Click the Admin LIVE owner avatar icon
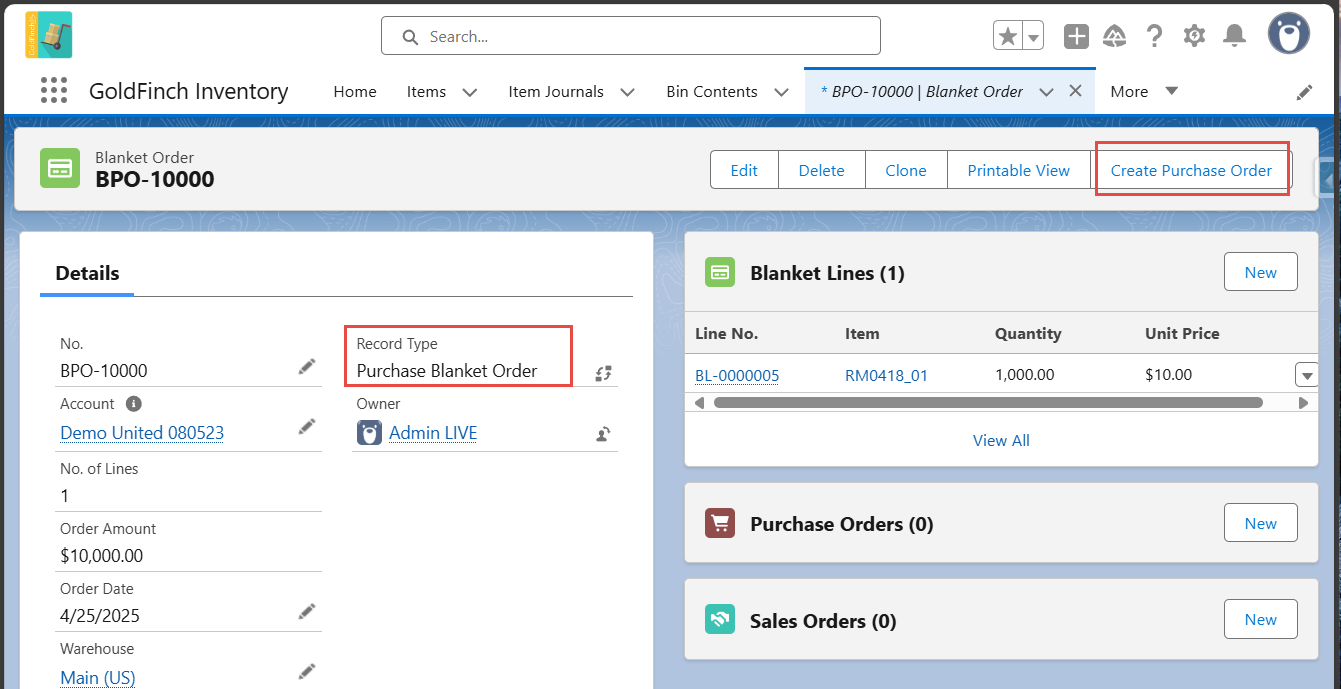Image resolution: width=1341 pixels, height=689 pixels. point(369,432)
